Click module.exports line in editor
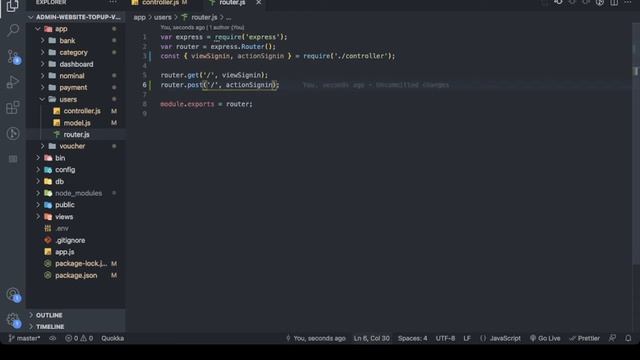 [206, 104]
